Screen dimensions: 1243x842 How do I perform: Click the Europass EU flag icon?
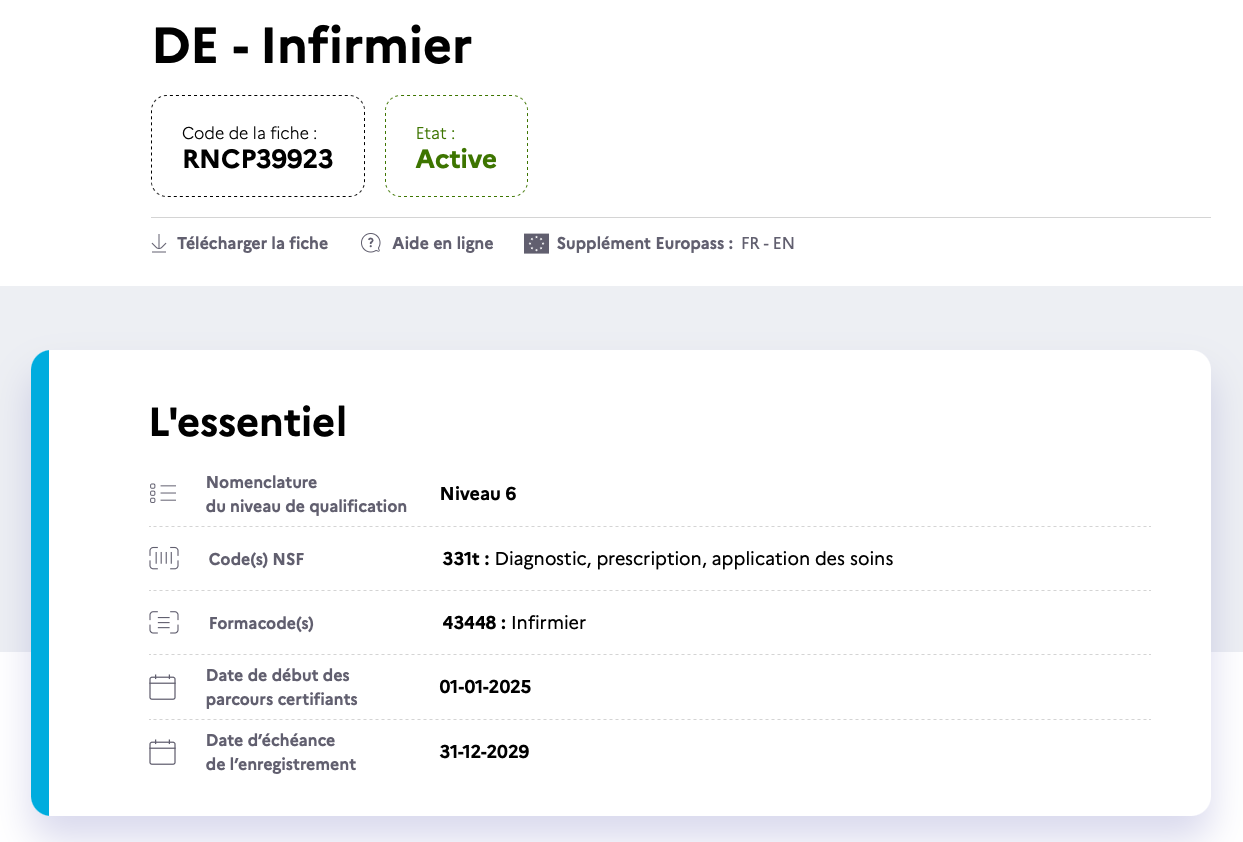(537, 244)
